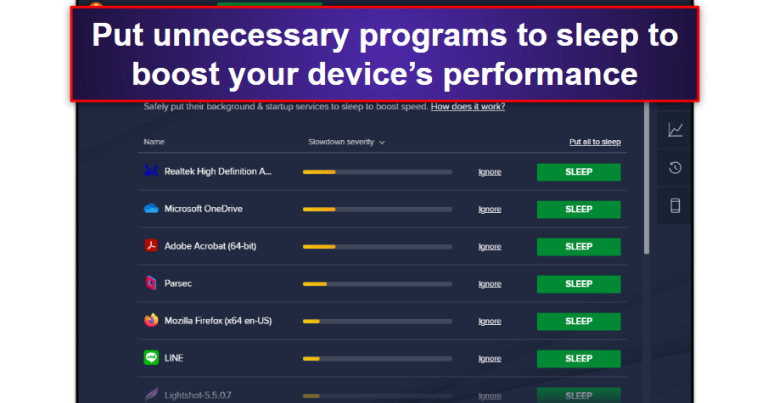Put Mozilla Firefox to sleep
This screenshot has height=403, width=768.
(578, 321)
